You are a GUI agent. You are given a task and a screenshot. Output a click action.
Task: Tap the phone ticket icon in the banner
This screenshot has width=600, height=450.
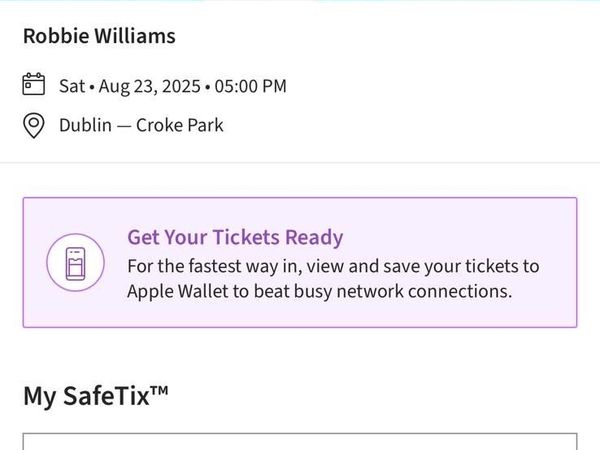[x=75, y=264]
